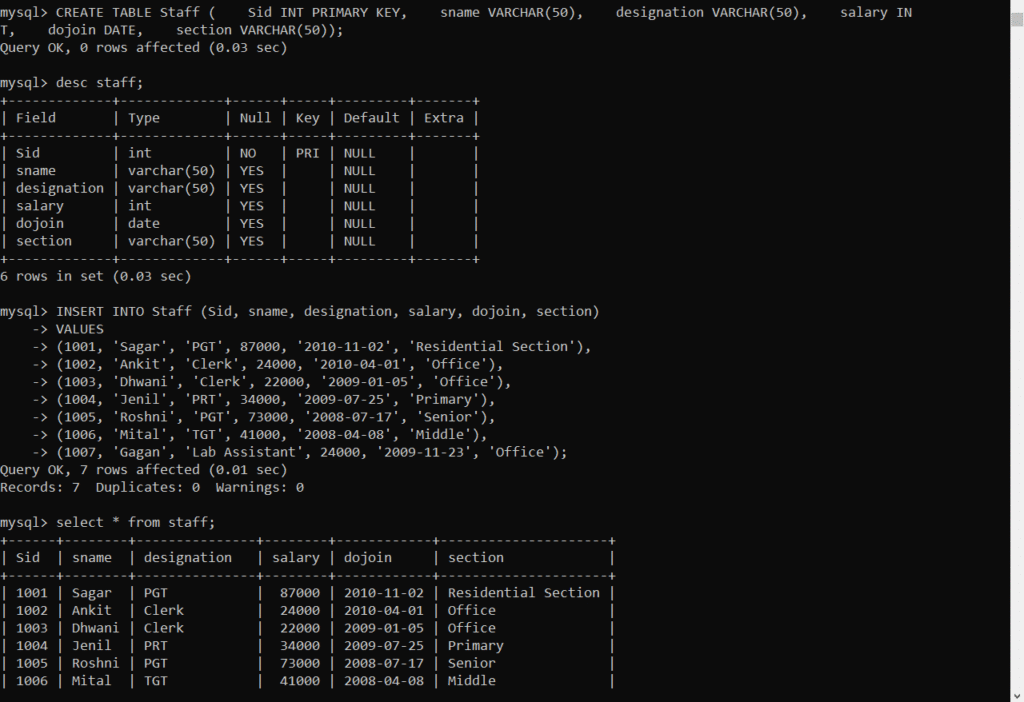
Task: Click the 2008-04-08 date in result table
Action: (x=384, y=681)
